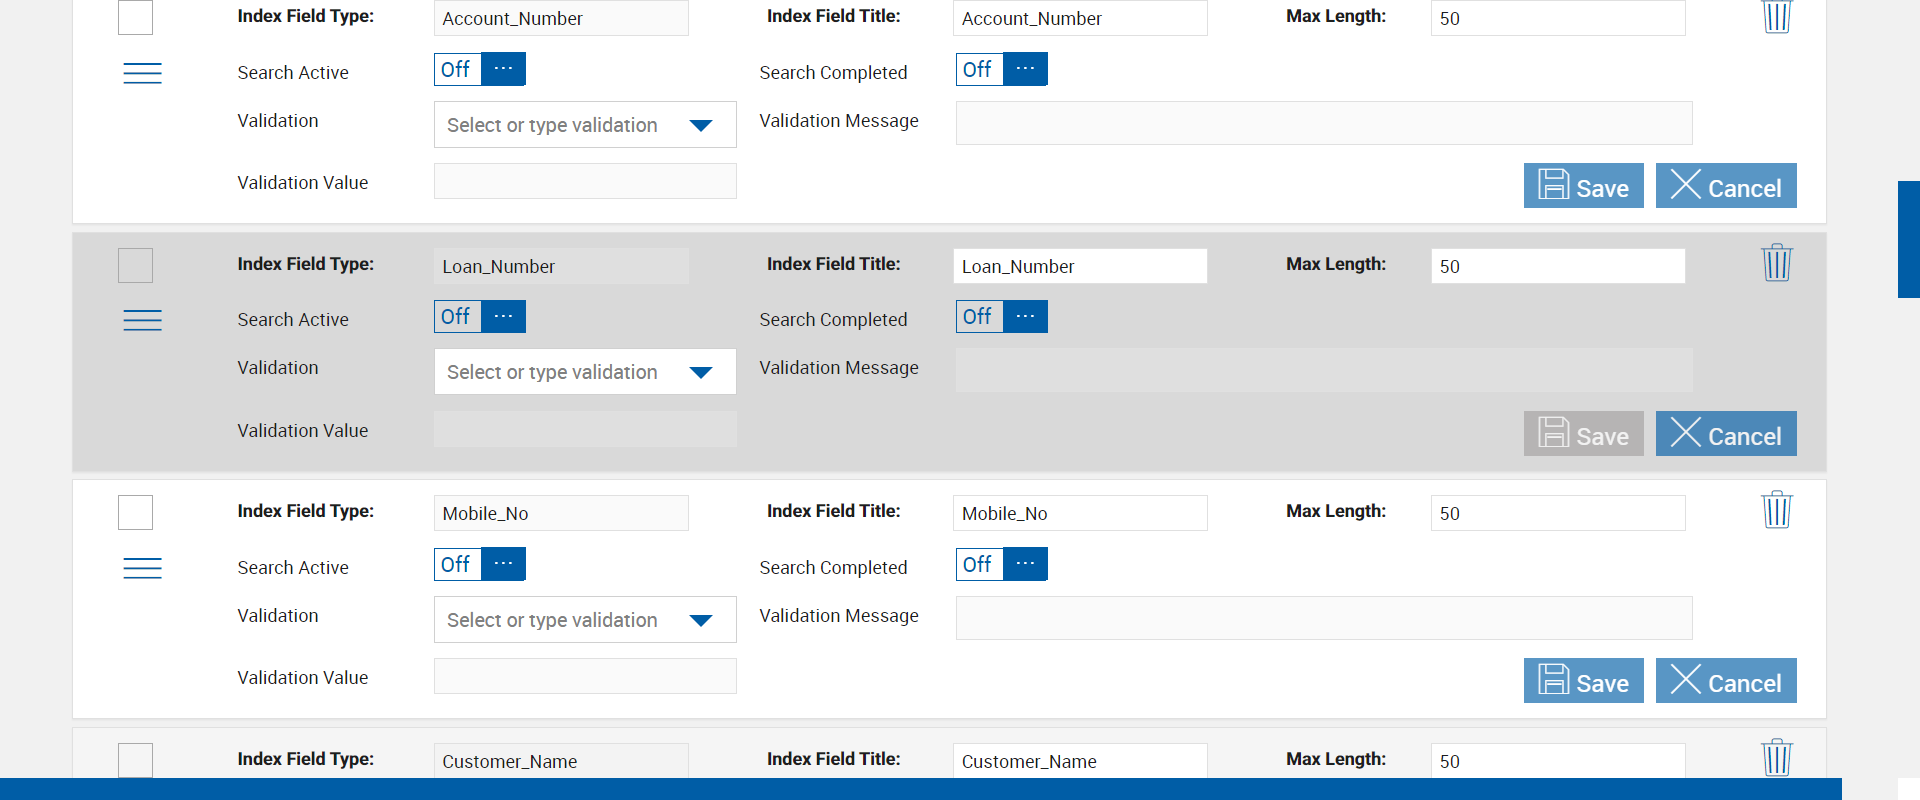
Task: Click trash icon for Customer_Name row
Action: pyautogui.click(x=1776, y=758)
